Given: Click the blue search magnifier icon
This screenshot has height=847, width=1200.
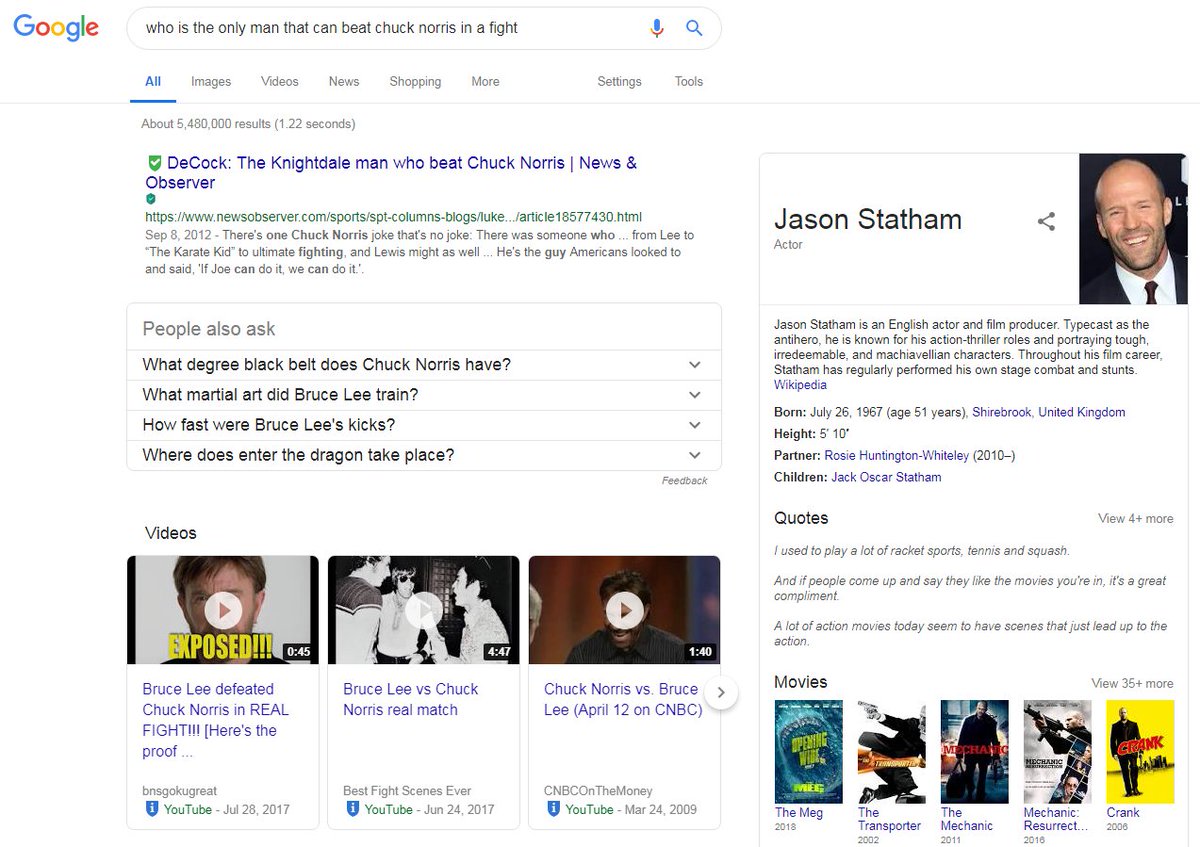Looking at the screenshot, I should pos(694,28).
